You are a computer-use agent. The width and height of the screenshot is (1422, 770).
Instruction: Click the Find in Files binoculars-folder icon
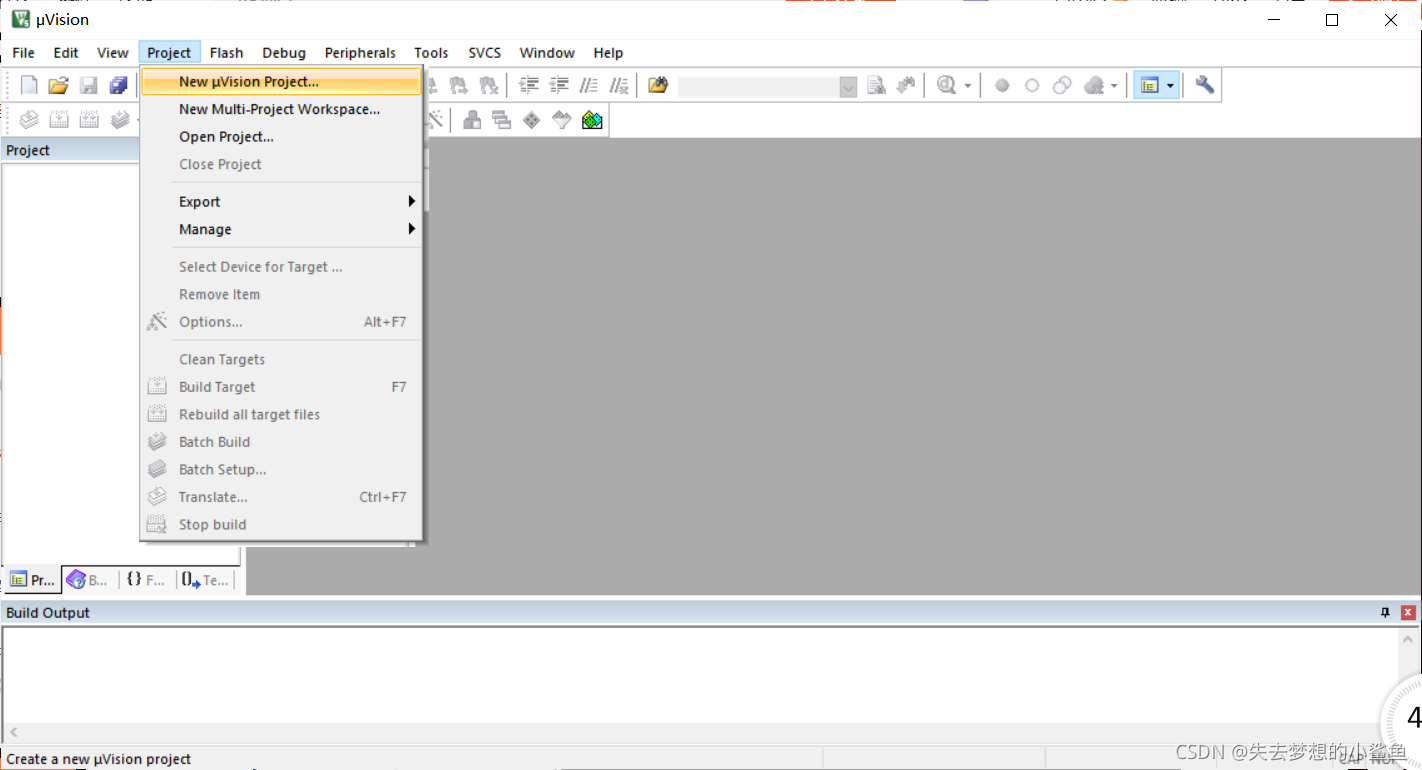pyautogui.click(x=657, y=86)
